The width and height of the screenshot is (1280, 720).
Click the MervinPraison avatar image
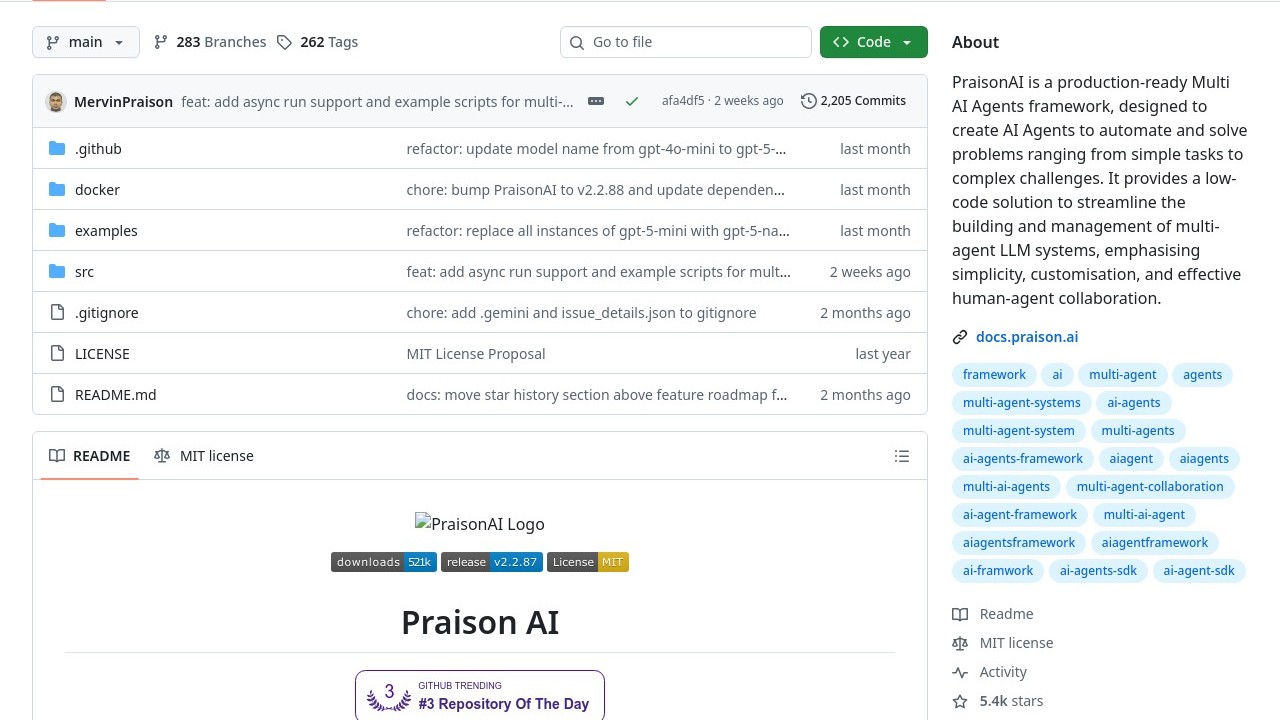pos(56,102)
